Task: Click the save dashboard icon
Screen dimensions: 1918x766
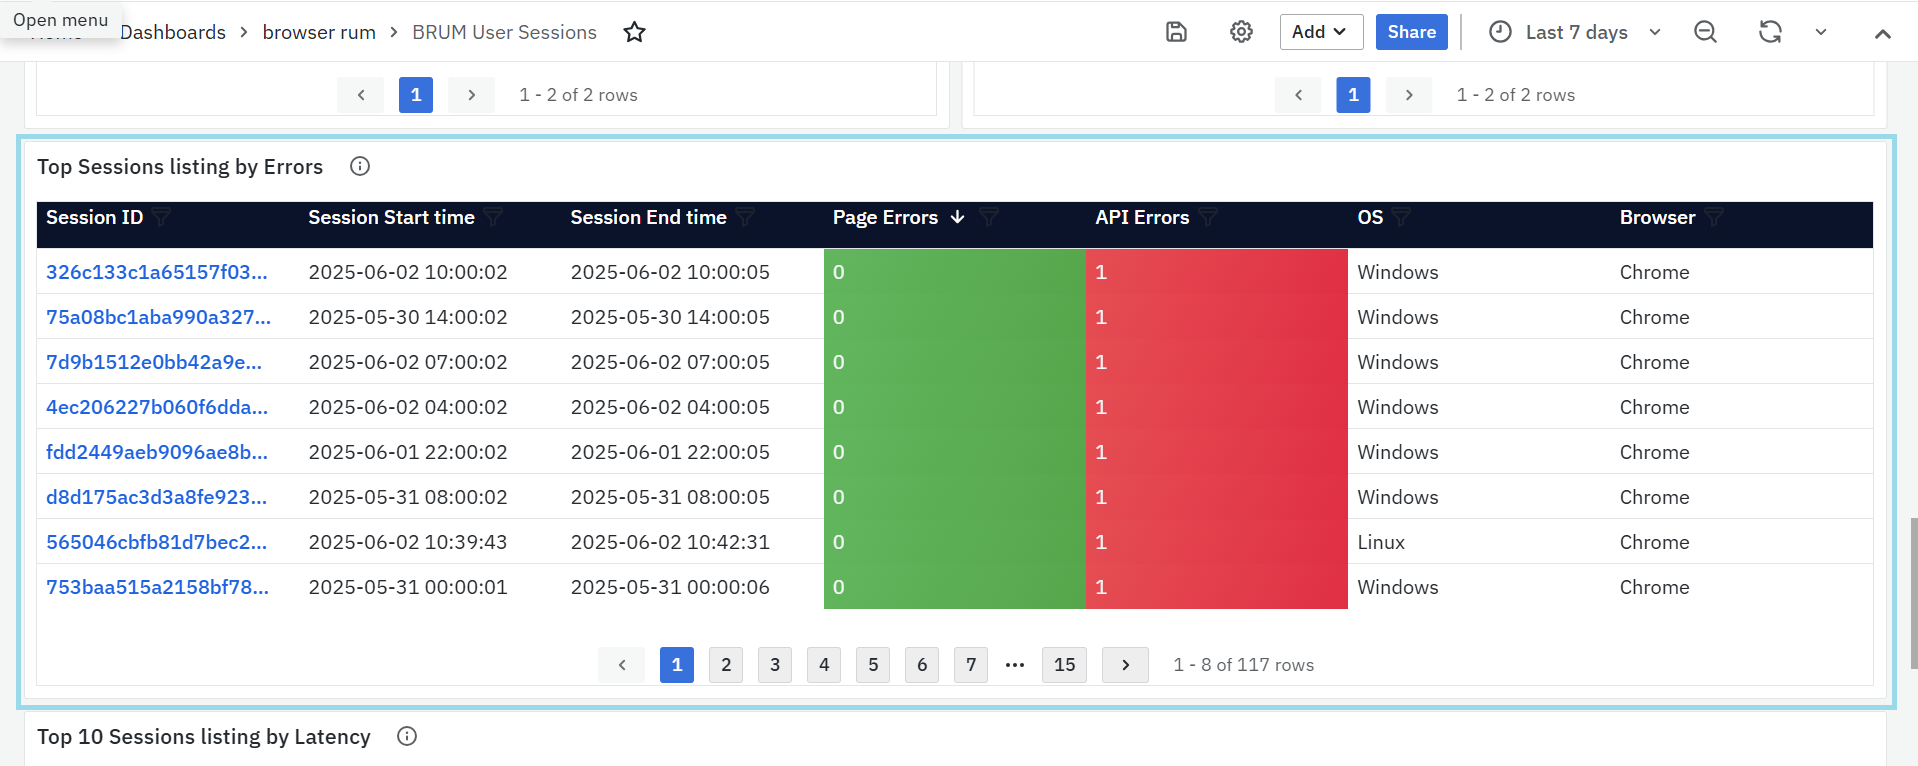Action: [1176, 32]
